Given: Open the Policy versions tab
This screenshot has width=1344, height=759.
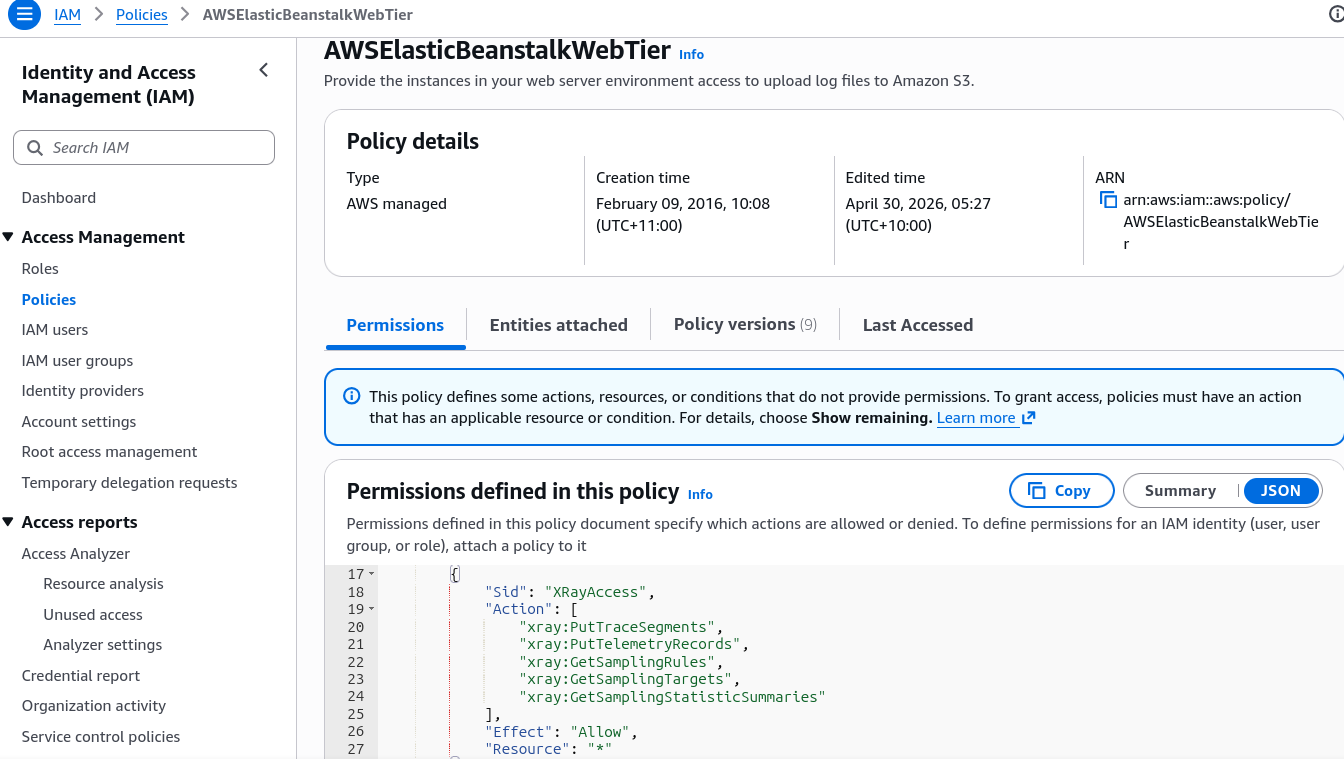Looking at the screenshot, I should tap(745, 325).
